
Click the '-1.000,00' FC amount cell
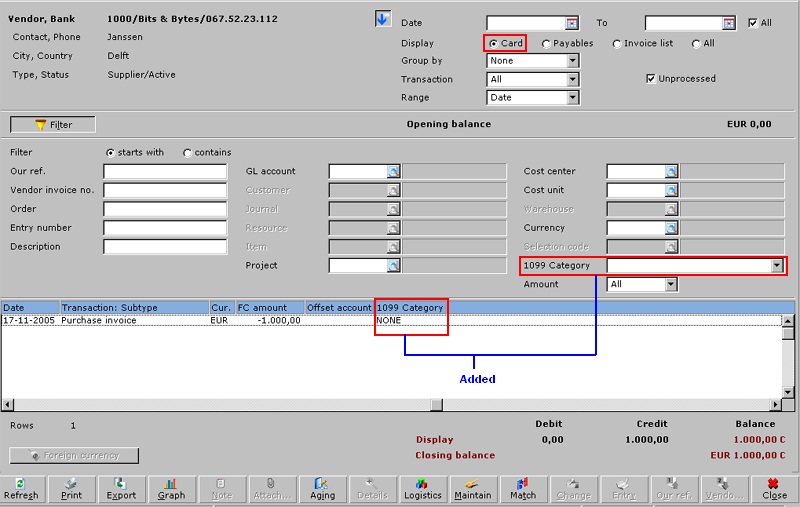(x=279, y=321)
